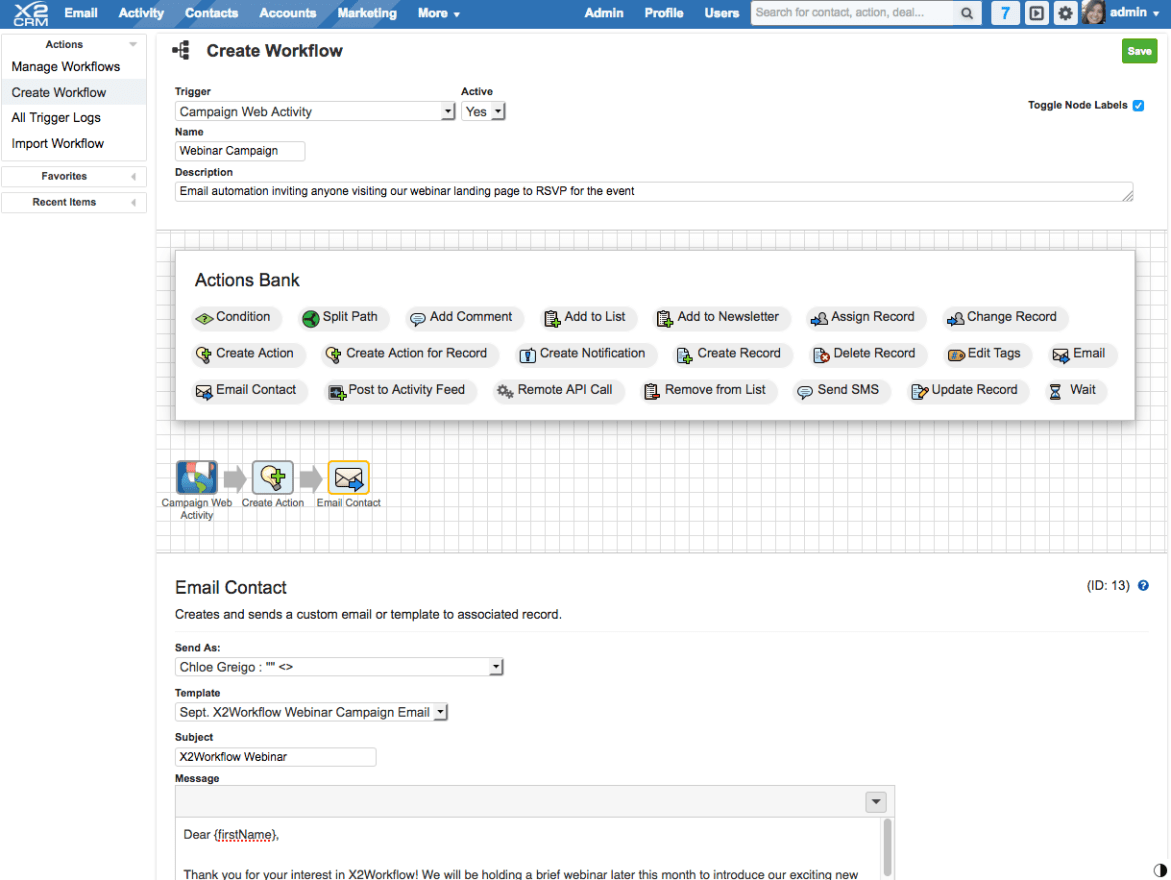Click the play widget icon in header

1037,13
